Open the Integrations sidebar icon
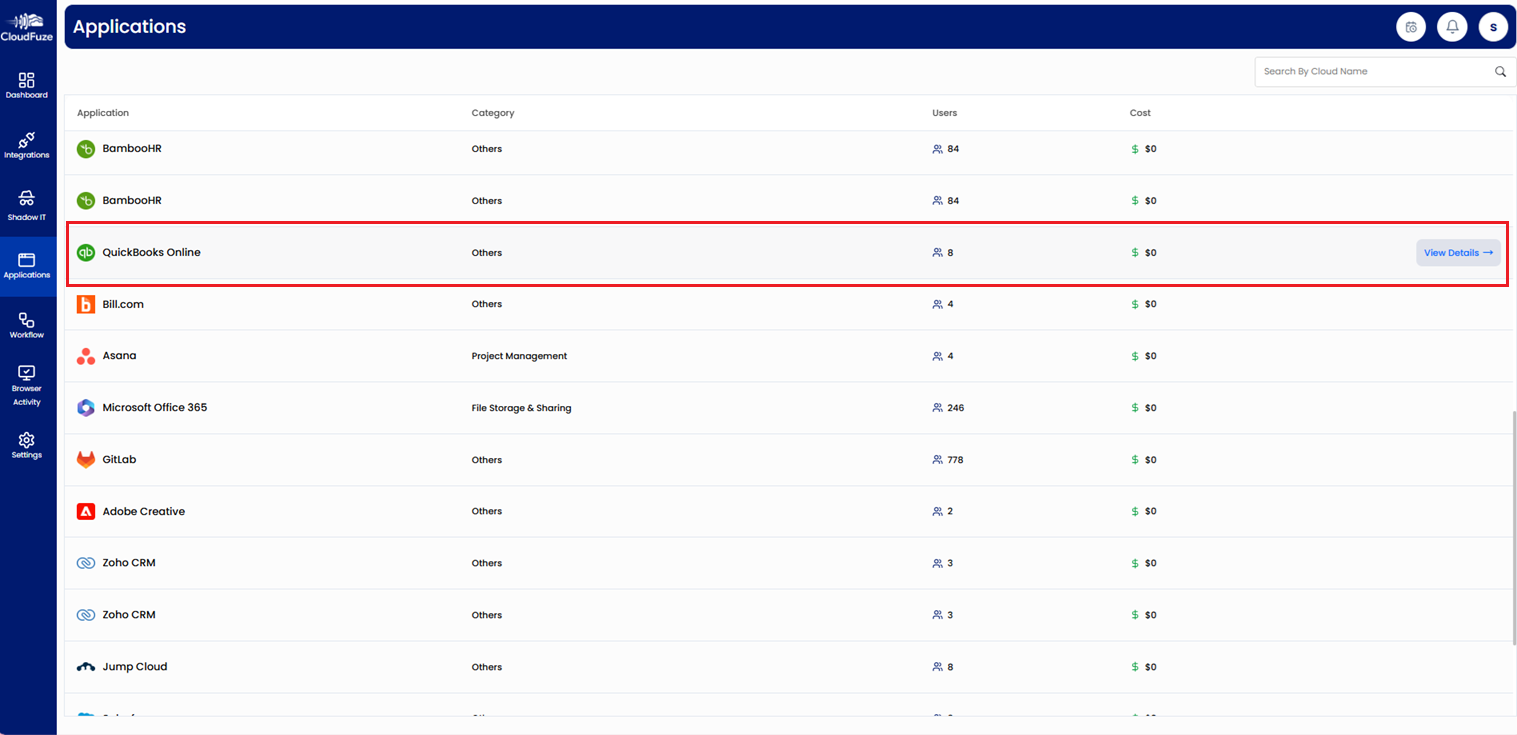 [27, 145]
